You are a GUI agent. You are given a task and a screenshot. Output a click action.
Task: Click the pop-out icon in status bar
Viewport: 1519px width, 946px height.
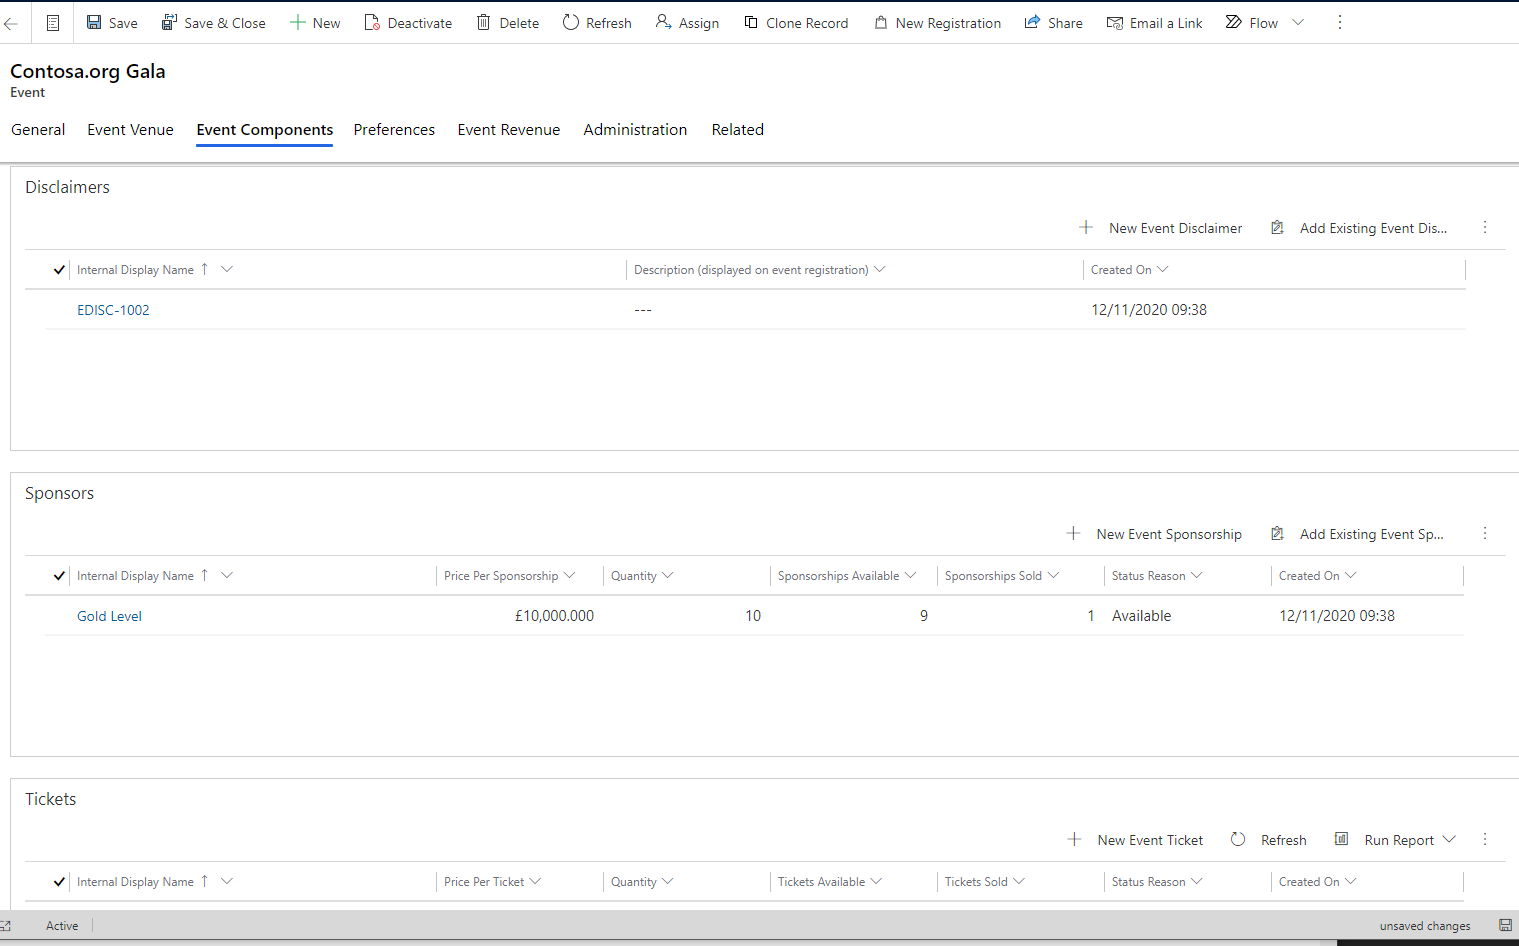point(5,926)
